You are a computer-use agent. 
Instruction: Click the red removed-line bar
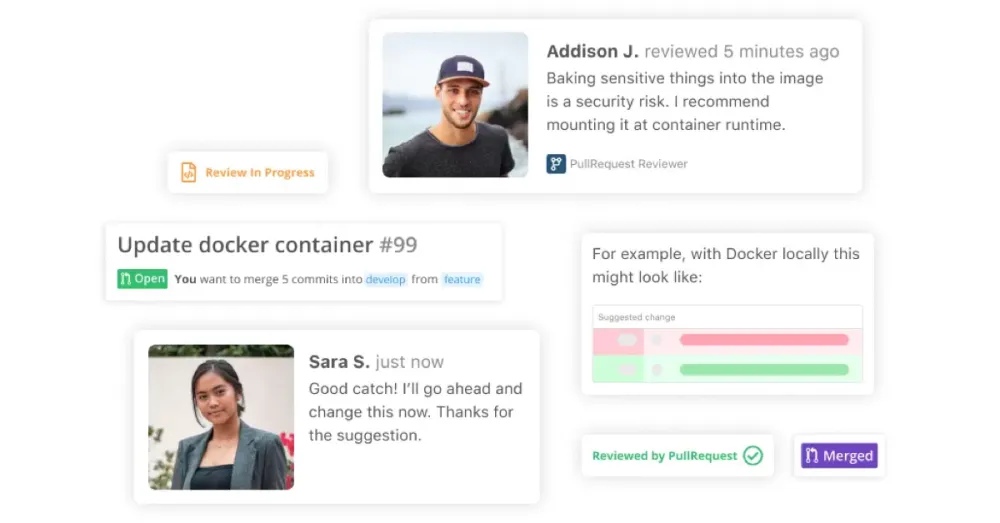coord(763,340)
